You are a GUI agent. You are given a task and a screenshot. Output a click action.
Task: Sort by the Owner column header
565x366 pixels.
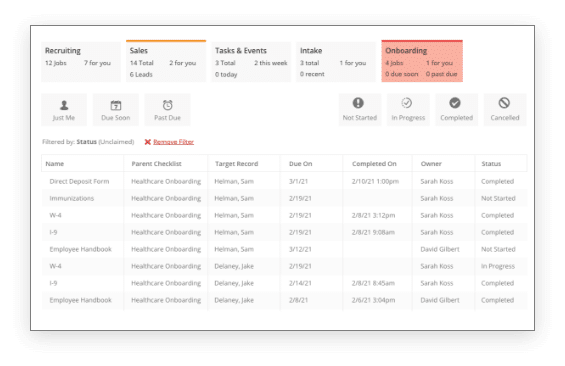[x=431, y=164]
